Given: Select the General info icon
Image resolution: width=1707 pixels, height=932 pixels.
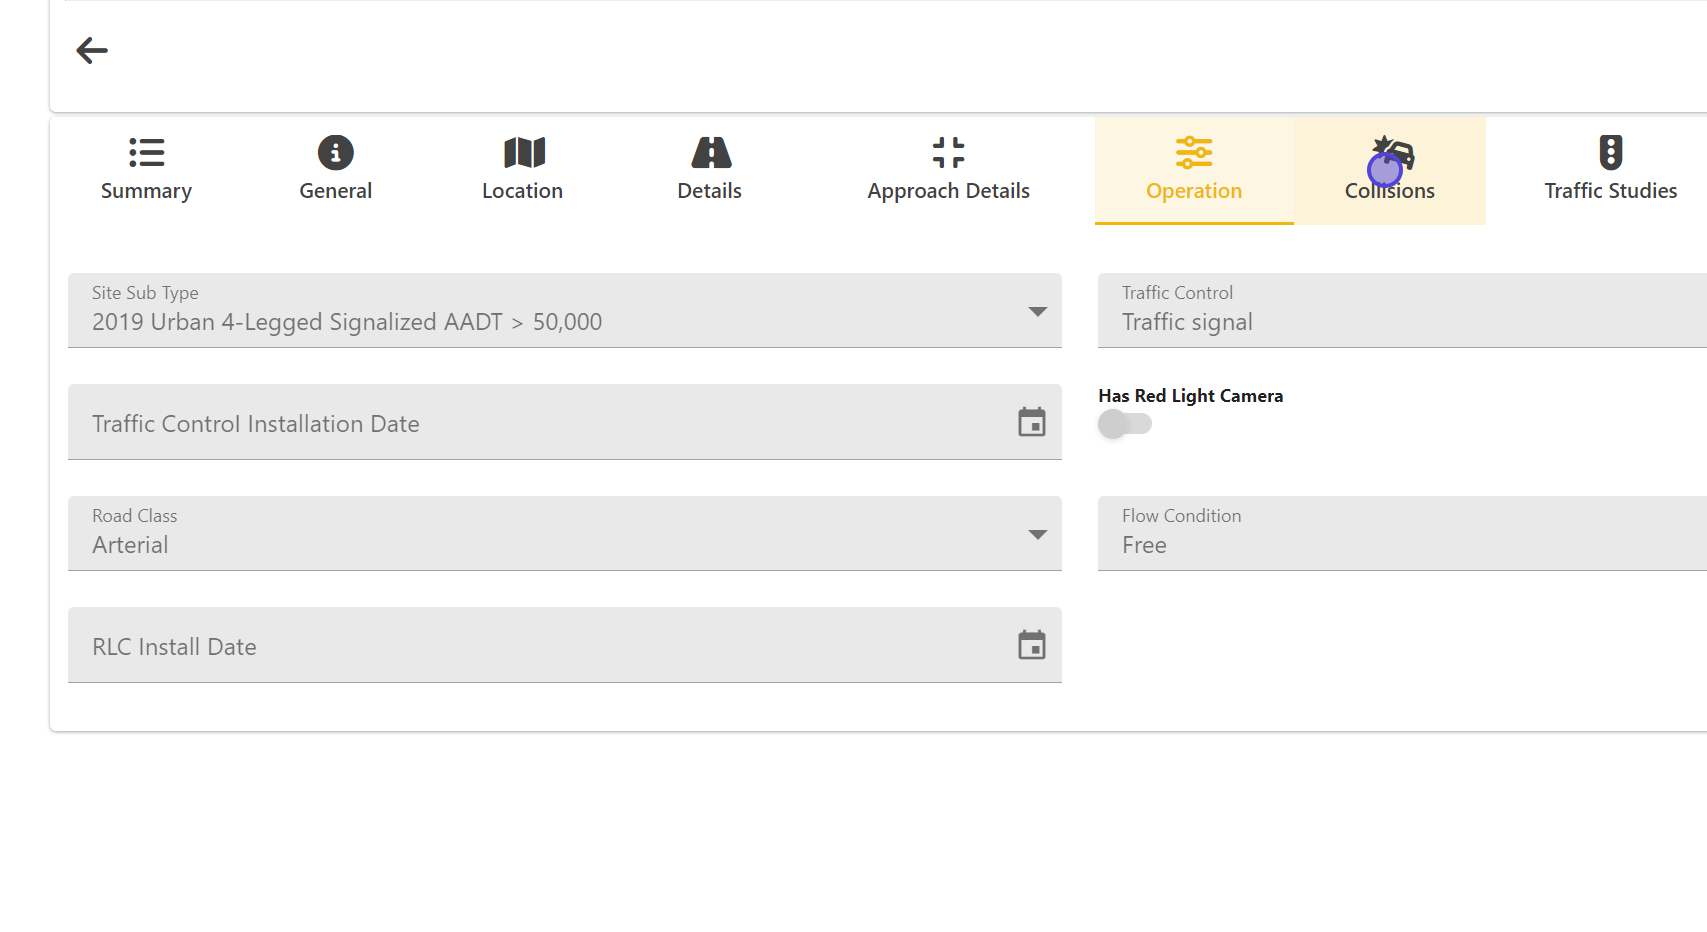Looking at the screenshot, I should (x=335, y=153).
